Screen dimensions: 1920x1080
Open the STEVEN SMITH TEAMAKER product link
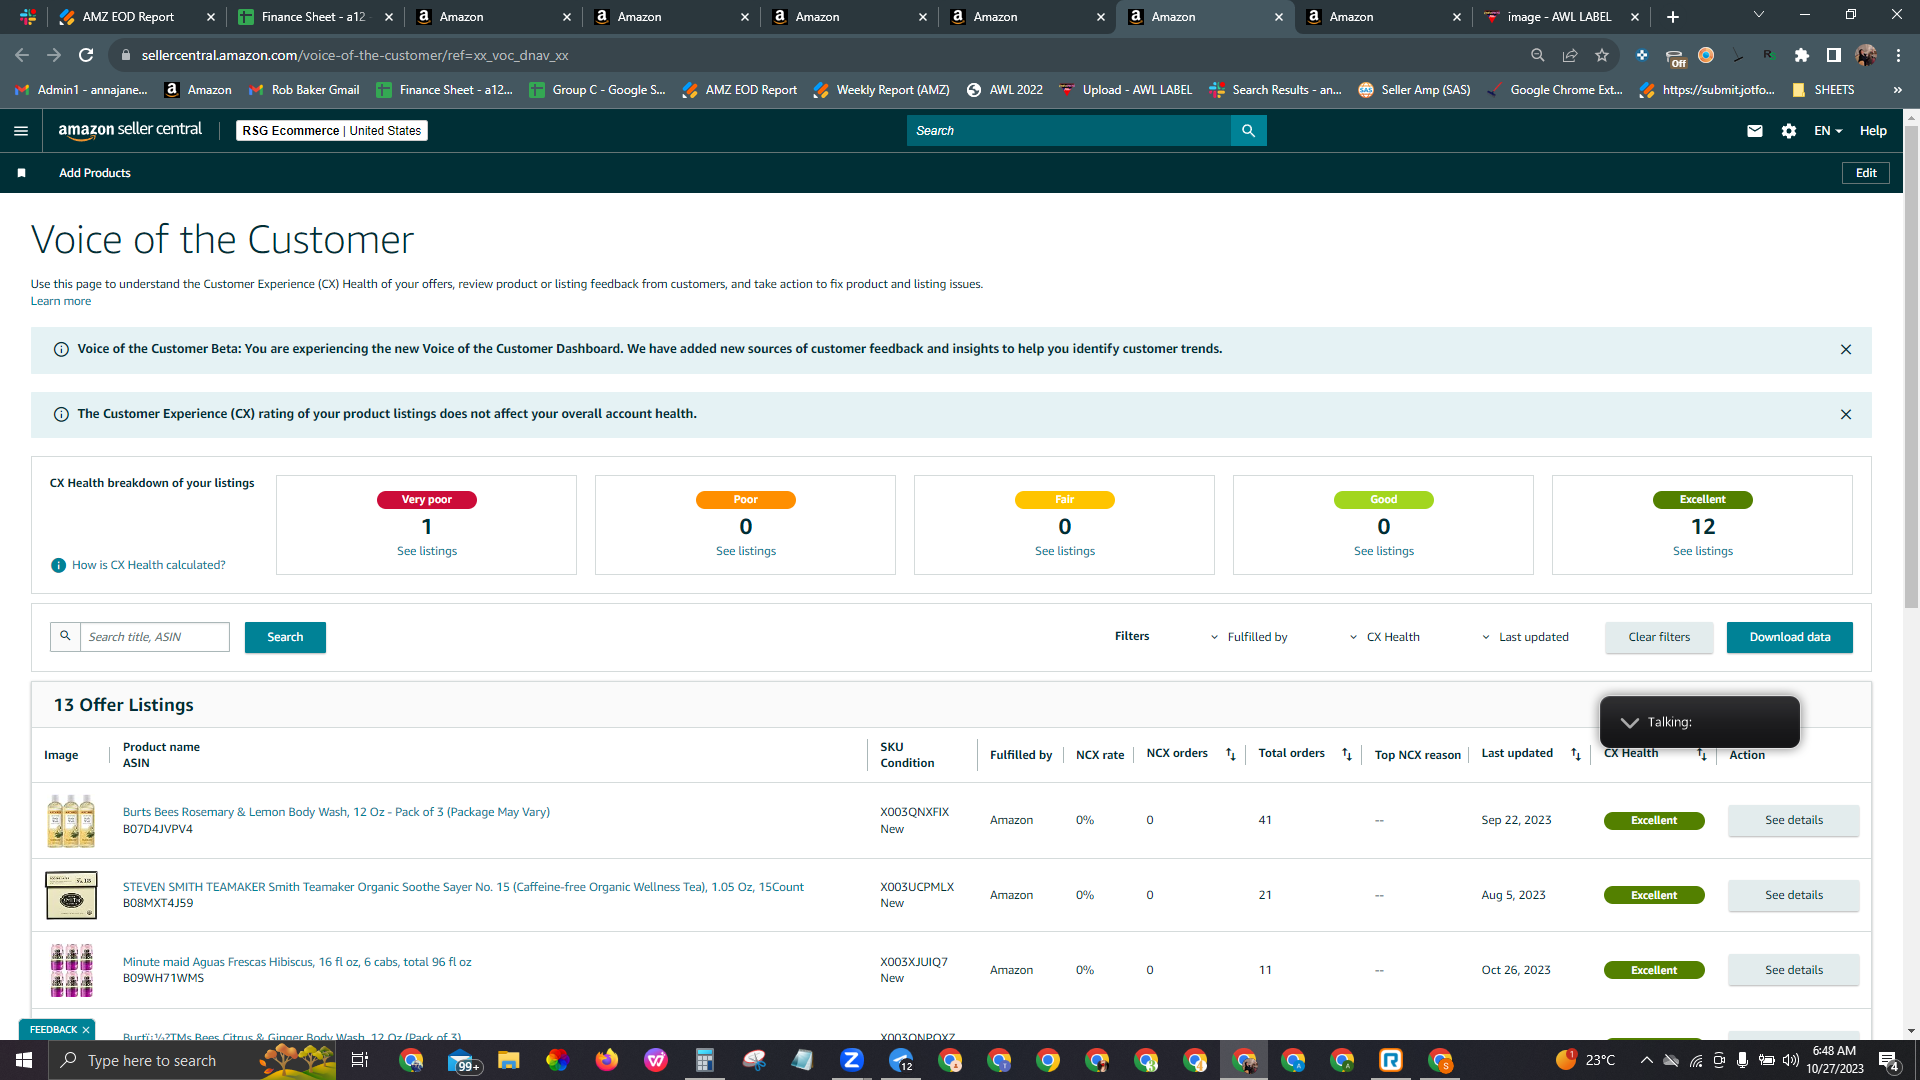pos(463,888)
